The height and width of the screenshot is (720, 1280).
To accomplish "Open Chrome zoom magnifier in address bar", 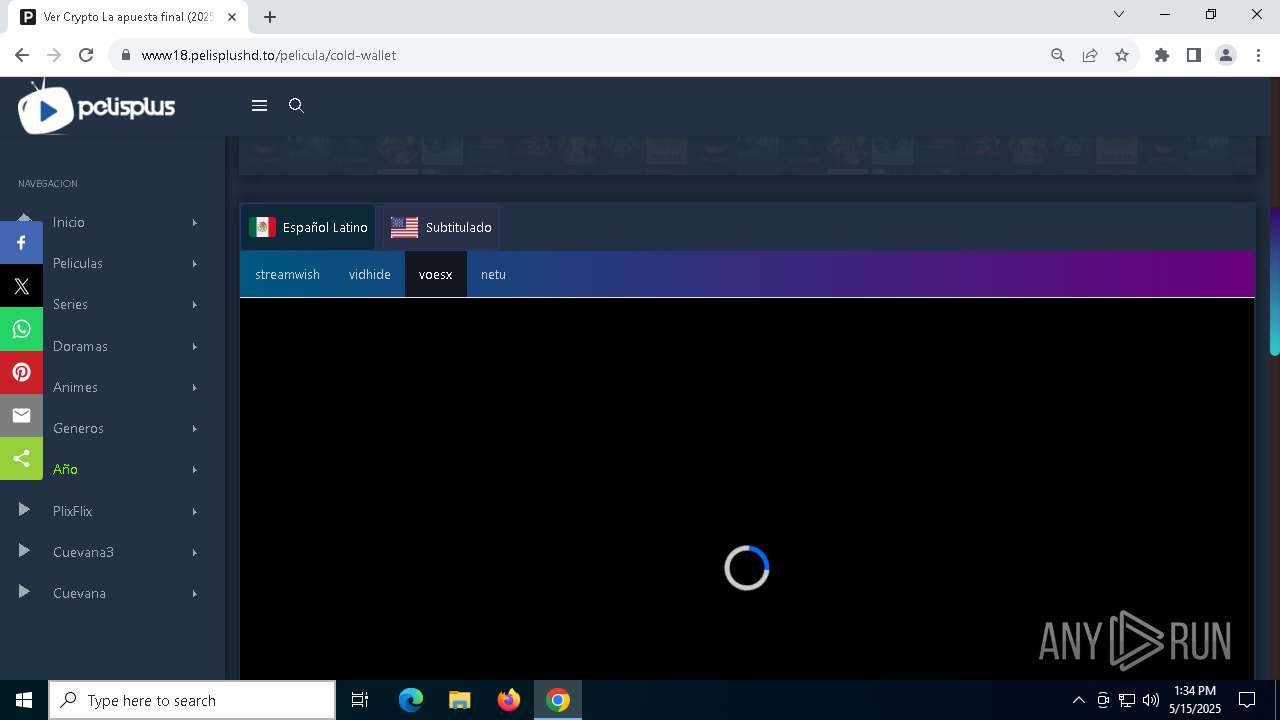I will point(1058,55).
